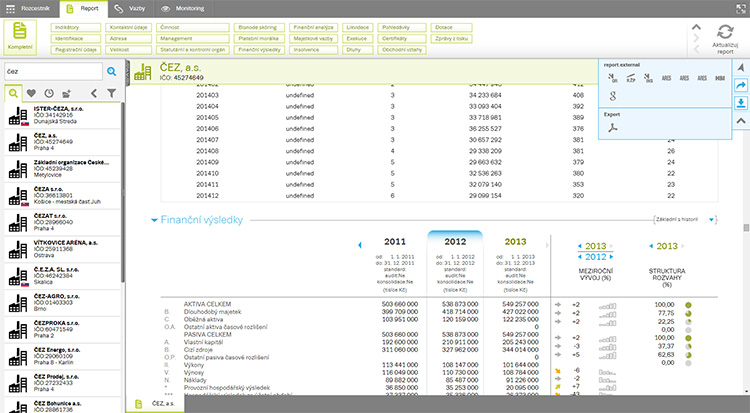Image resolution: width=750 pixels, height=413 pixels.
Task: Search company on Google via g icon
Action: [x=613, y=96]
